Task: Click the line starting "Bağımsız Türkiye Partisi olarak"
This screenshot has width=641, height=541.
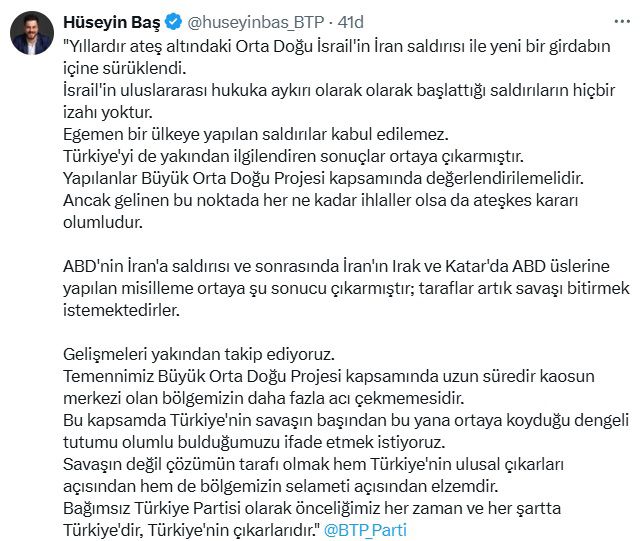Action: pos(312,508)
